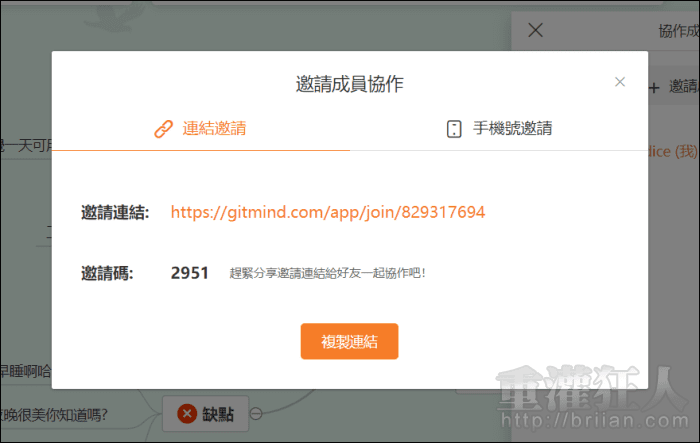Click the chain link icon on 連結邀請 tab
This screenshot has width=700, height=443.
point(163,128)
